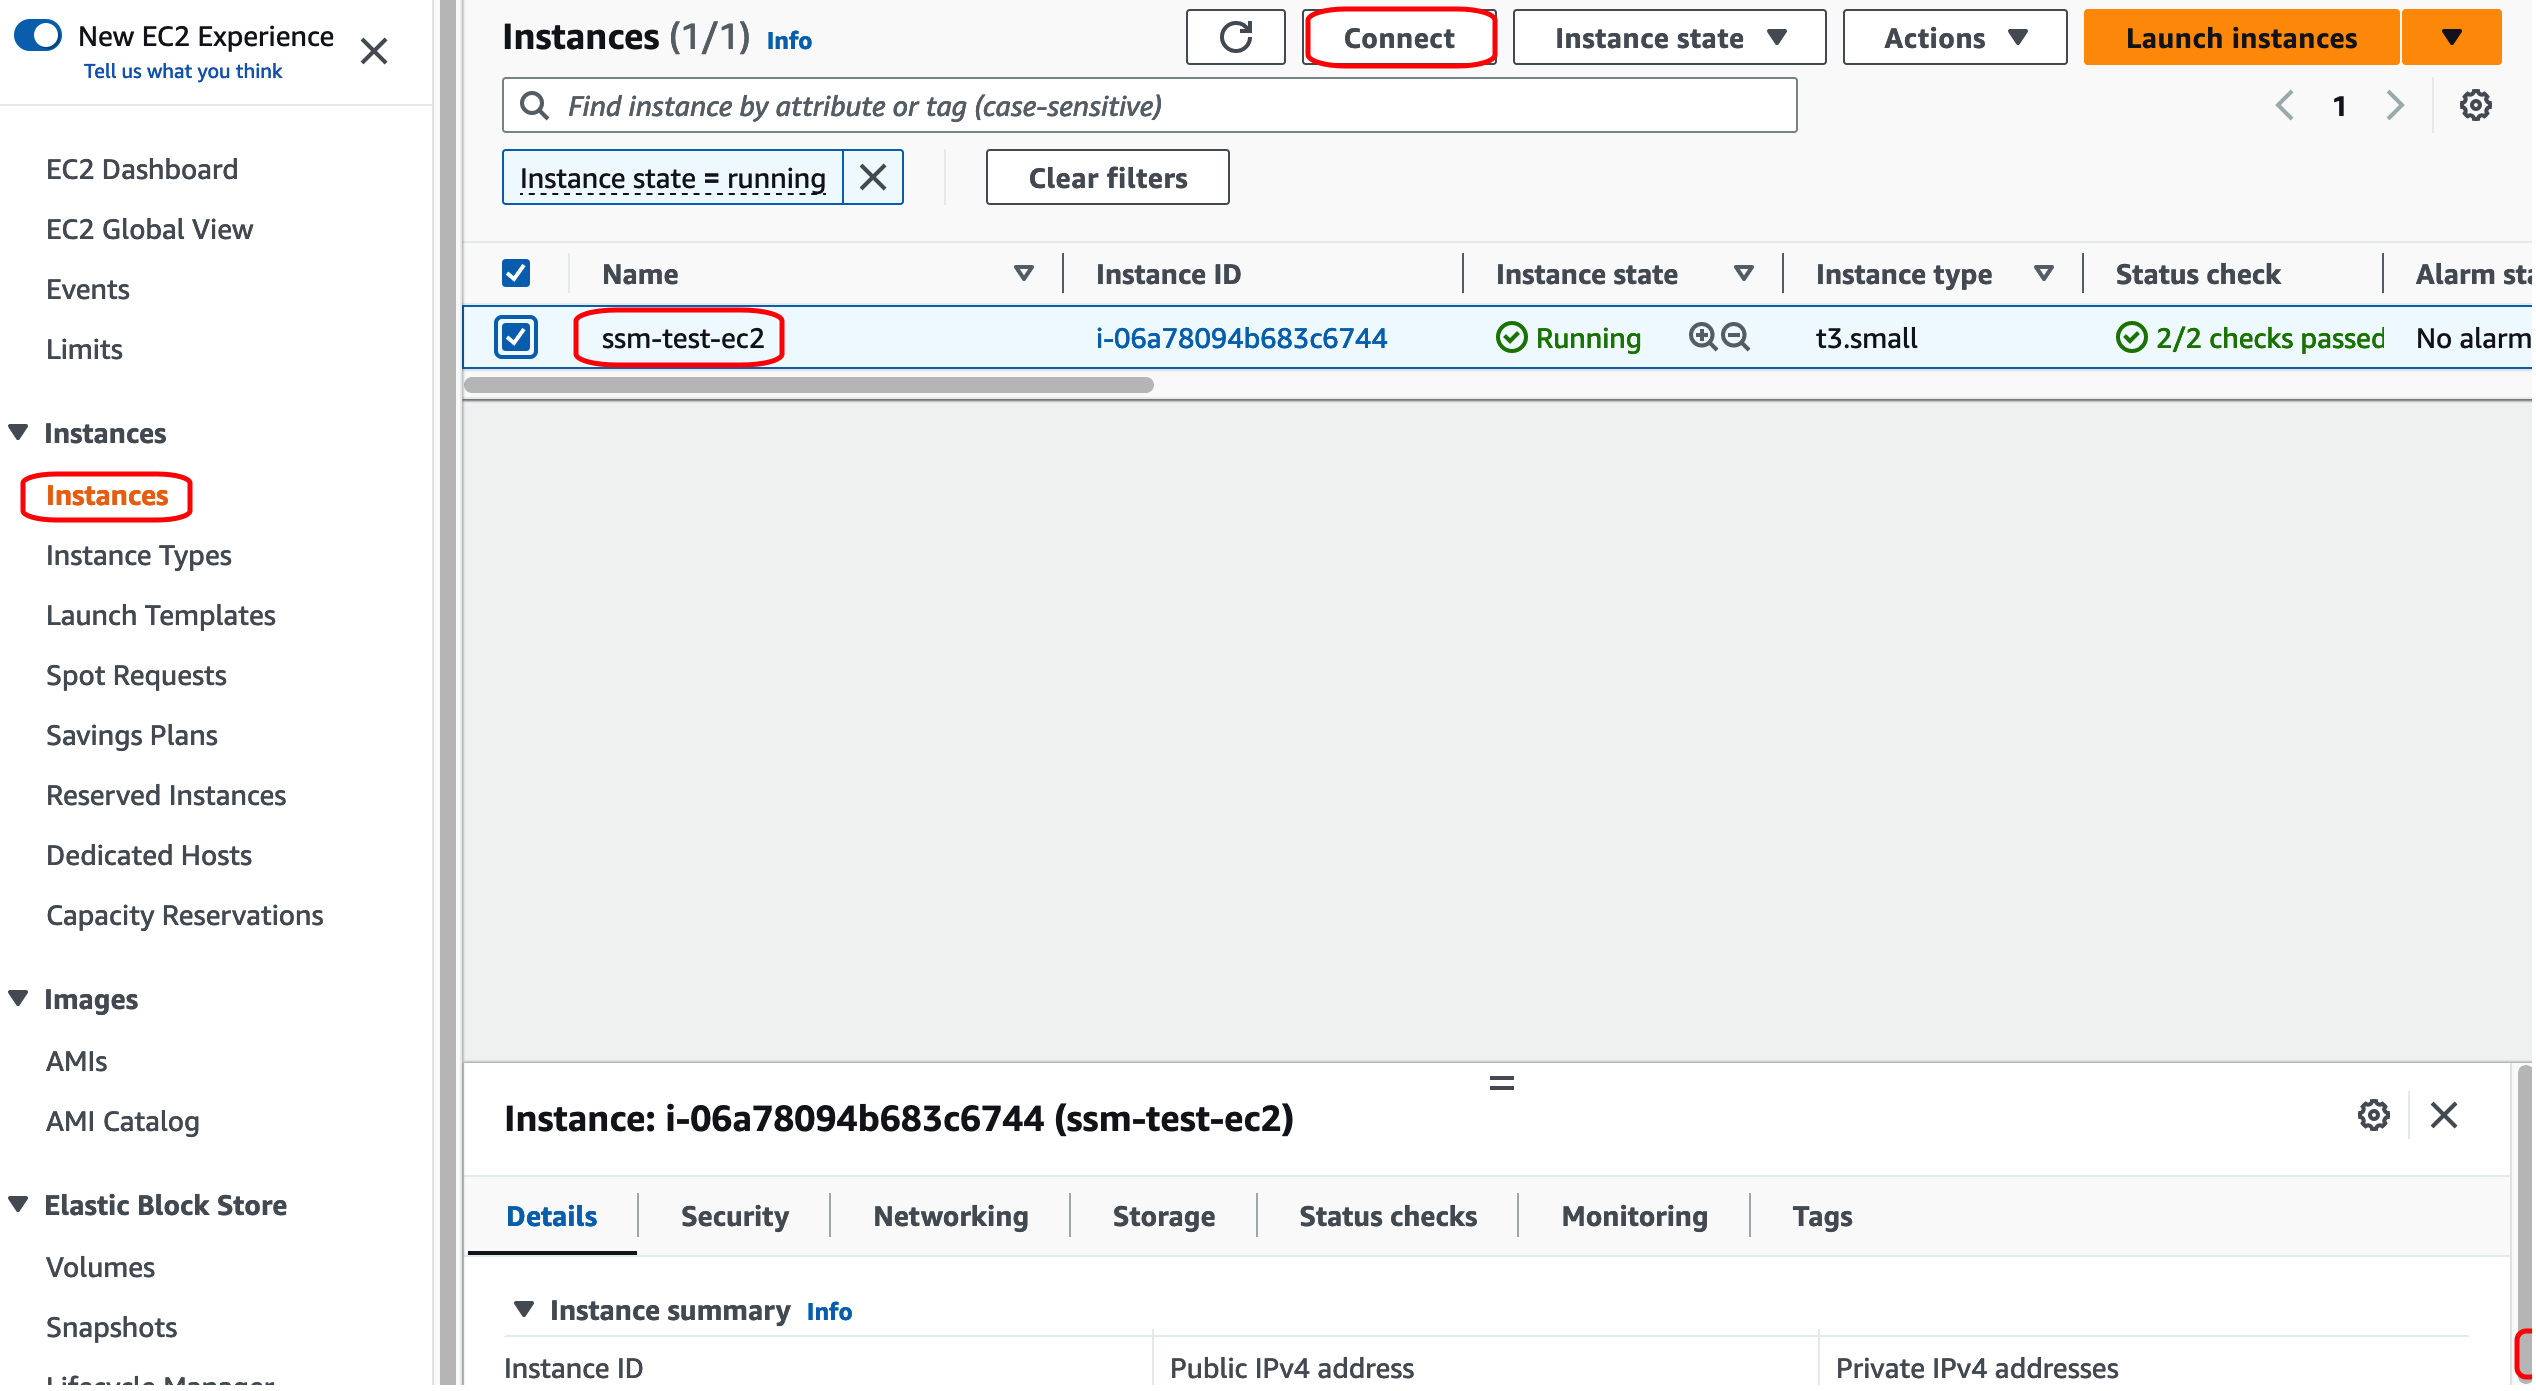Uncheck the select-all header checkbox

click(516, 273)
